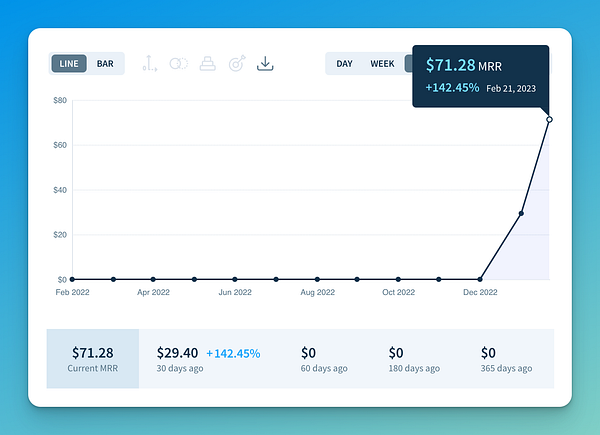The width and height of the screenshot is (600, 435).
Task: Click the Jun 2022 x-axis label
Action: (x=235, y=292)
